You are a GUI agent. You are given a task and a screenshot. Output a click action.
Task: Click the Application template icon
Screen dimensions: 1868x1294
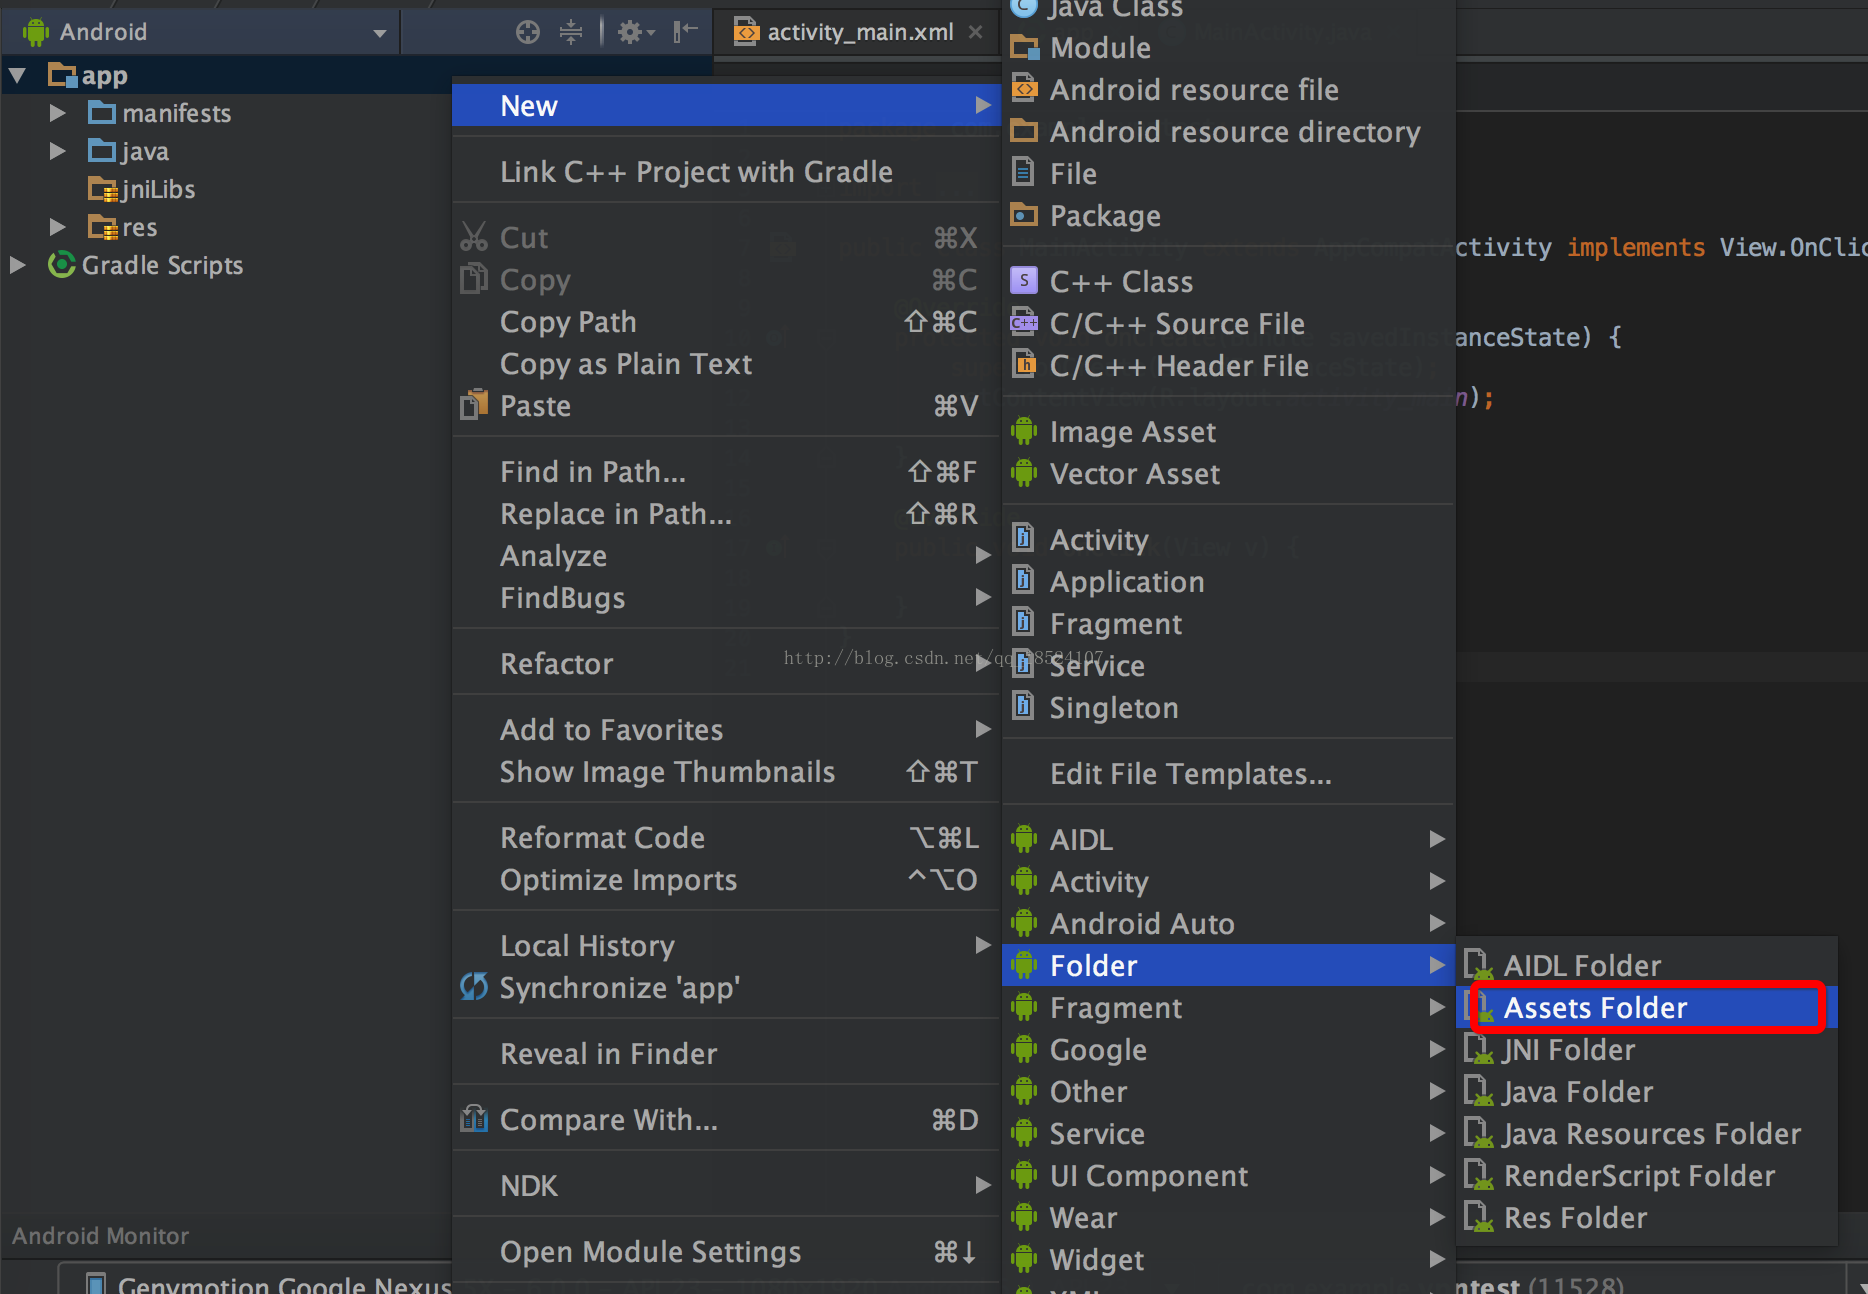click(x=1023, y=581)
